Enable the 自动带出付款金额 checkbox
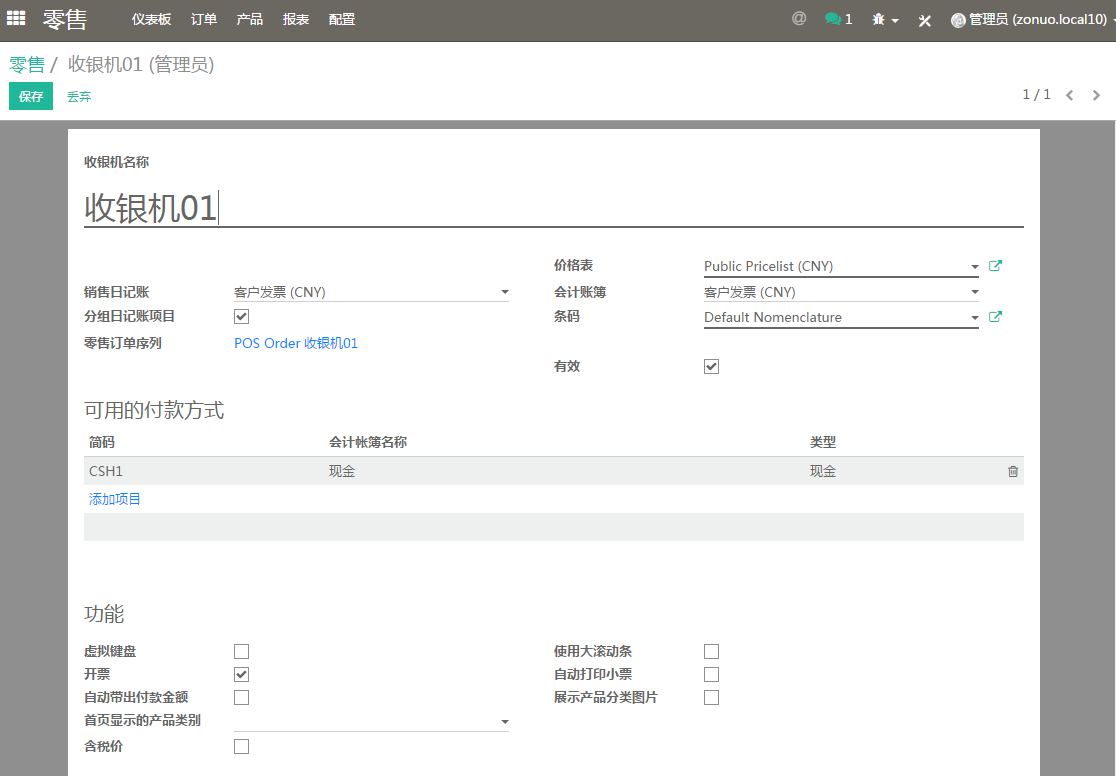1116x776 pixels. pyautogui.click(x=241, y=697)
